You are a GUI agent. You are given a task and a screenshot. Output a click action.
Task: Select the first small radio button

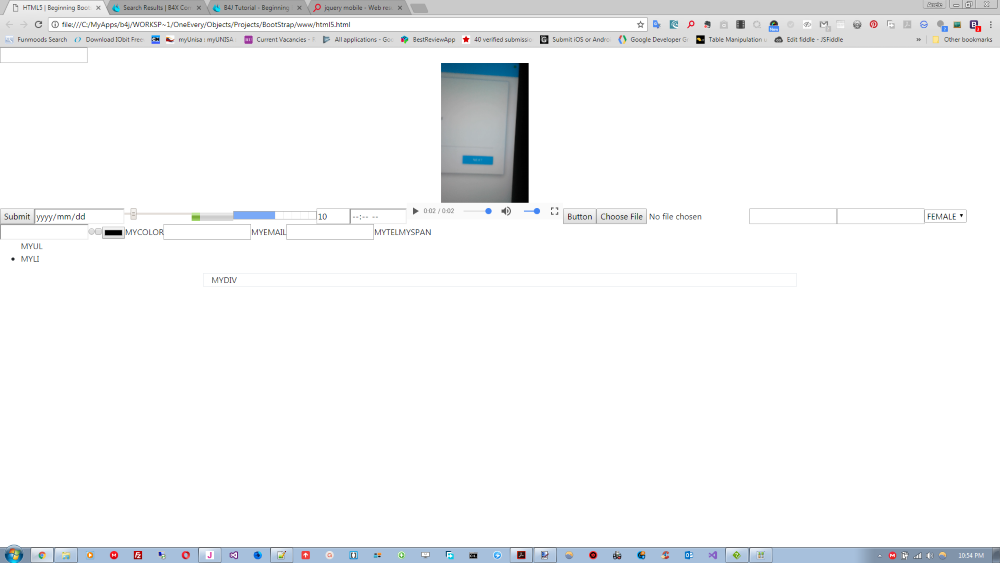pos(91,231)
